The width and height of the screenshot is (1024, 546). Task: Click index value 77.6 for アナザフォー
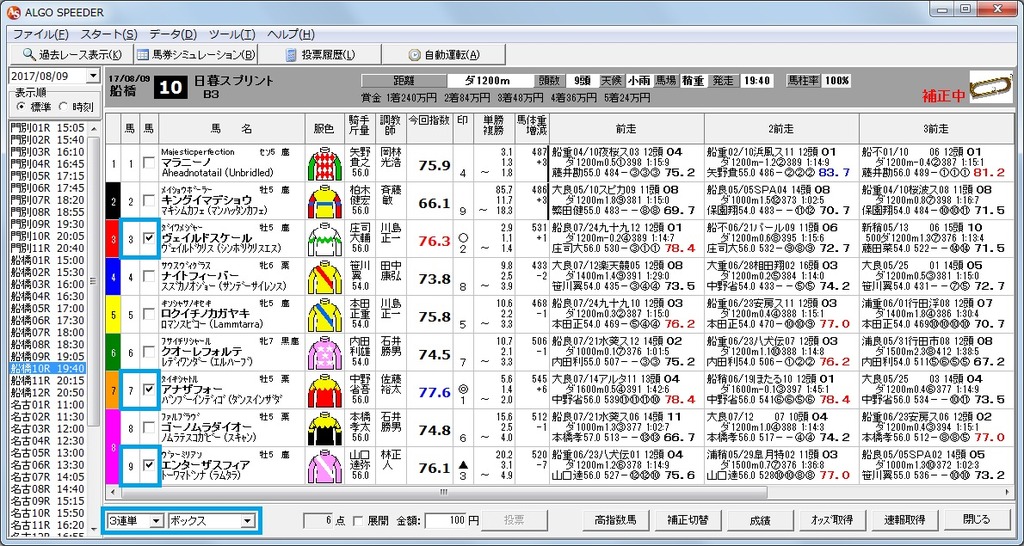(434, 392)
